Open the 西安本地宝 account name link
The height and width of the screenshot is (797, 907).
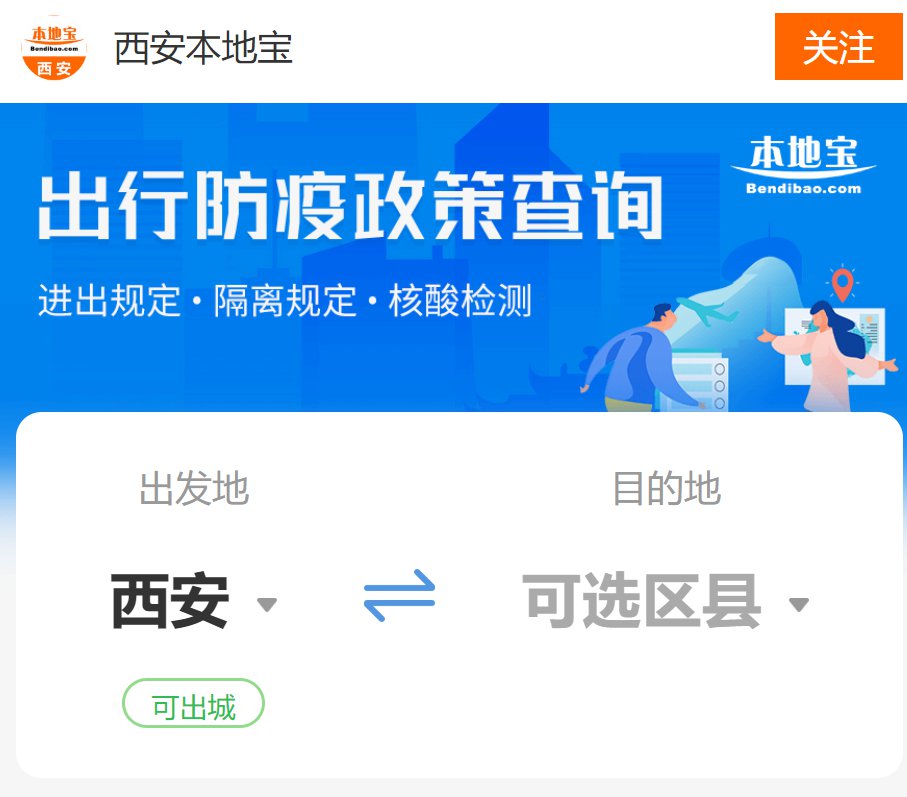click(203, 48)
